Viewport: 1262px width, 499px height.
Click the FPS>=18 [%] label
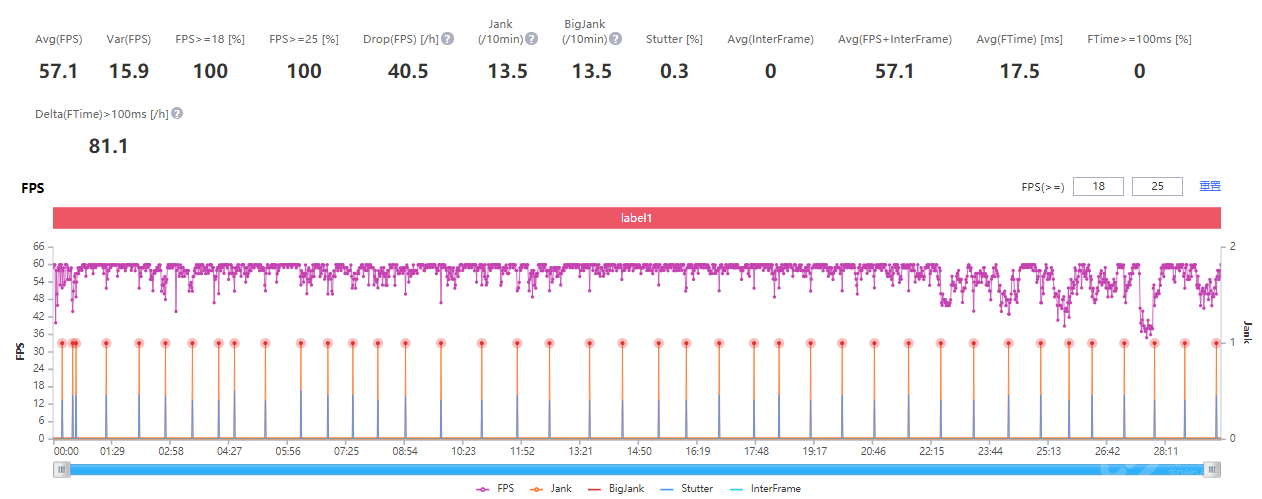[x=210, y=39]
